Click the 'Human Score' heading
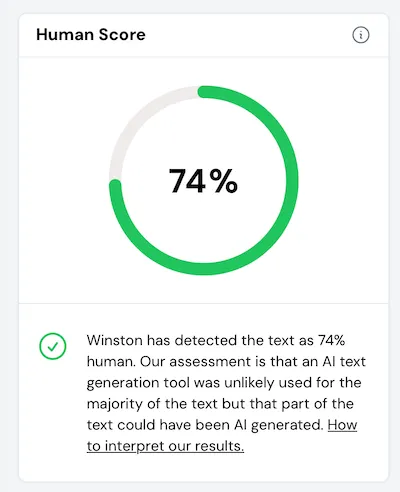400x492 pixels. pos(91,35)
